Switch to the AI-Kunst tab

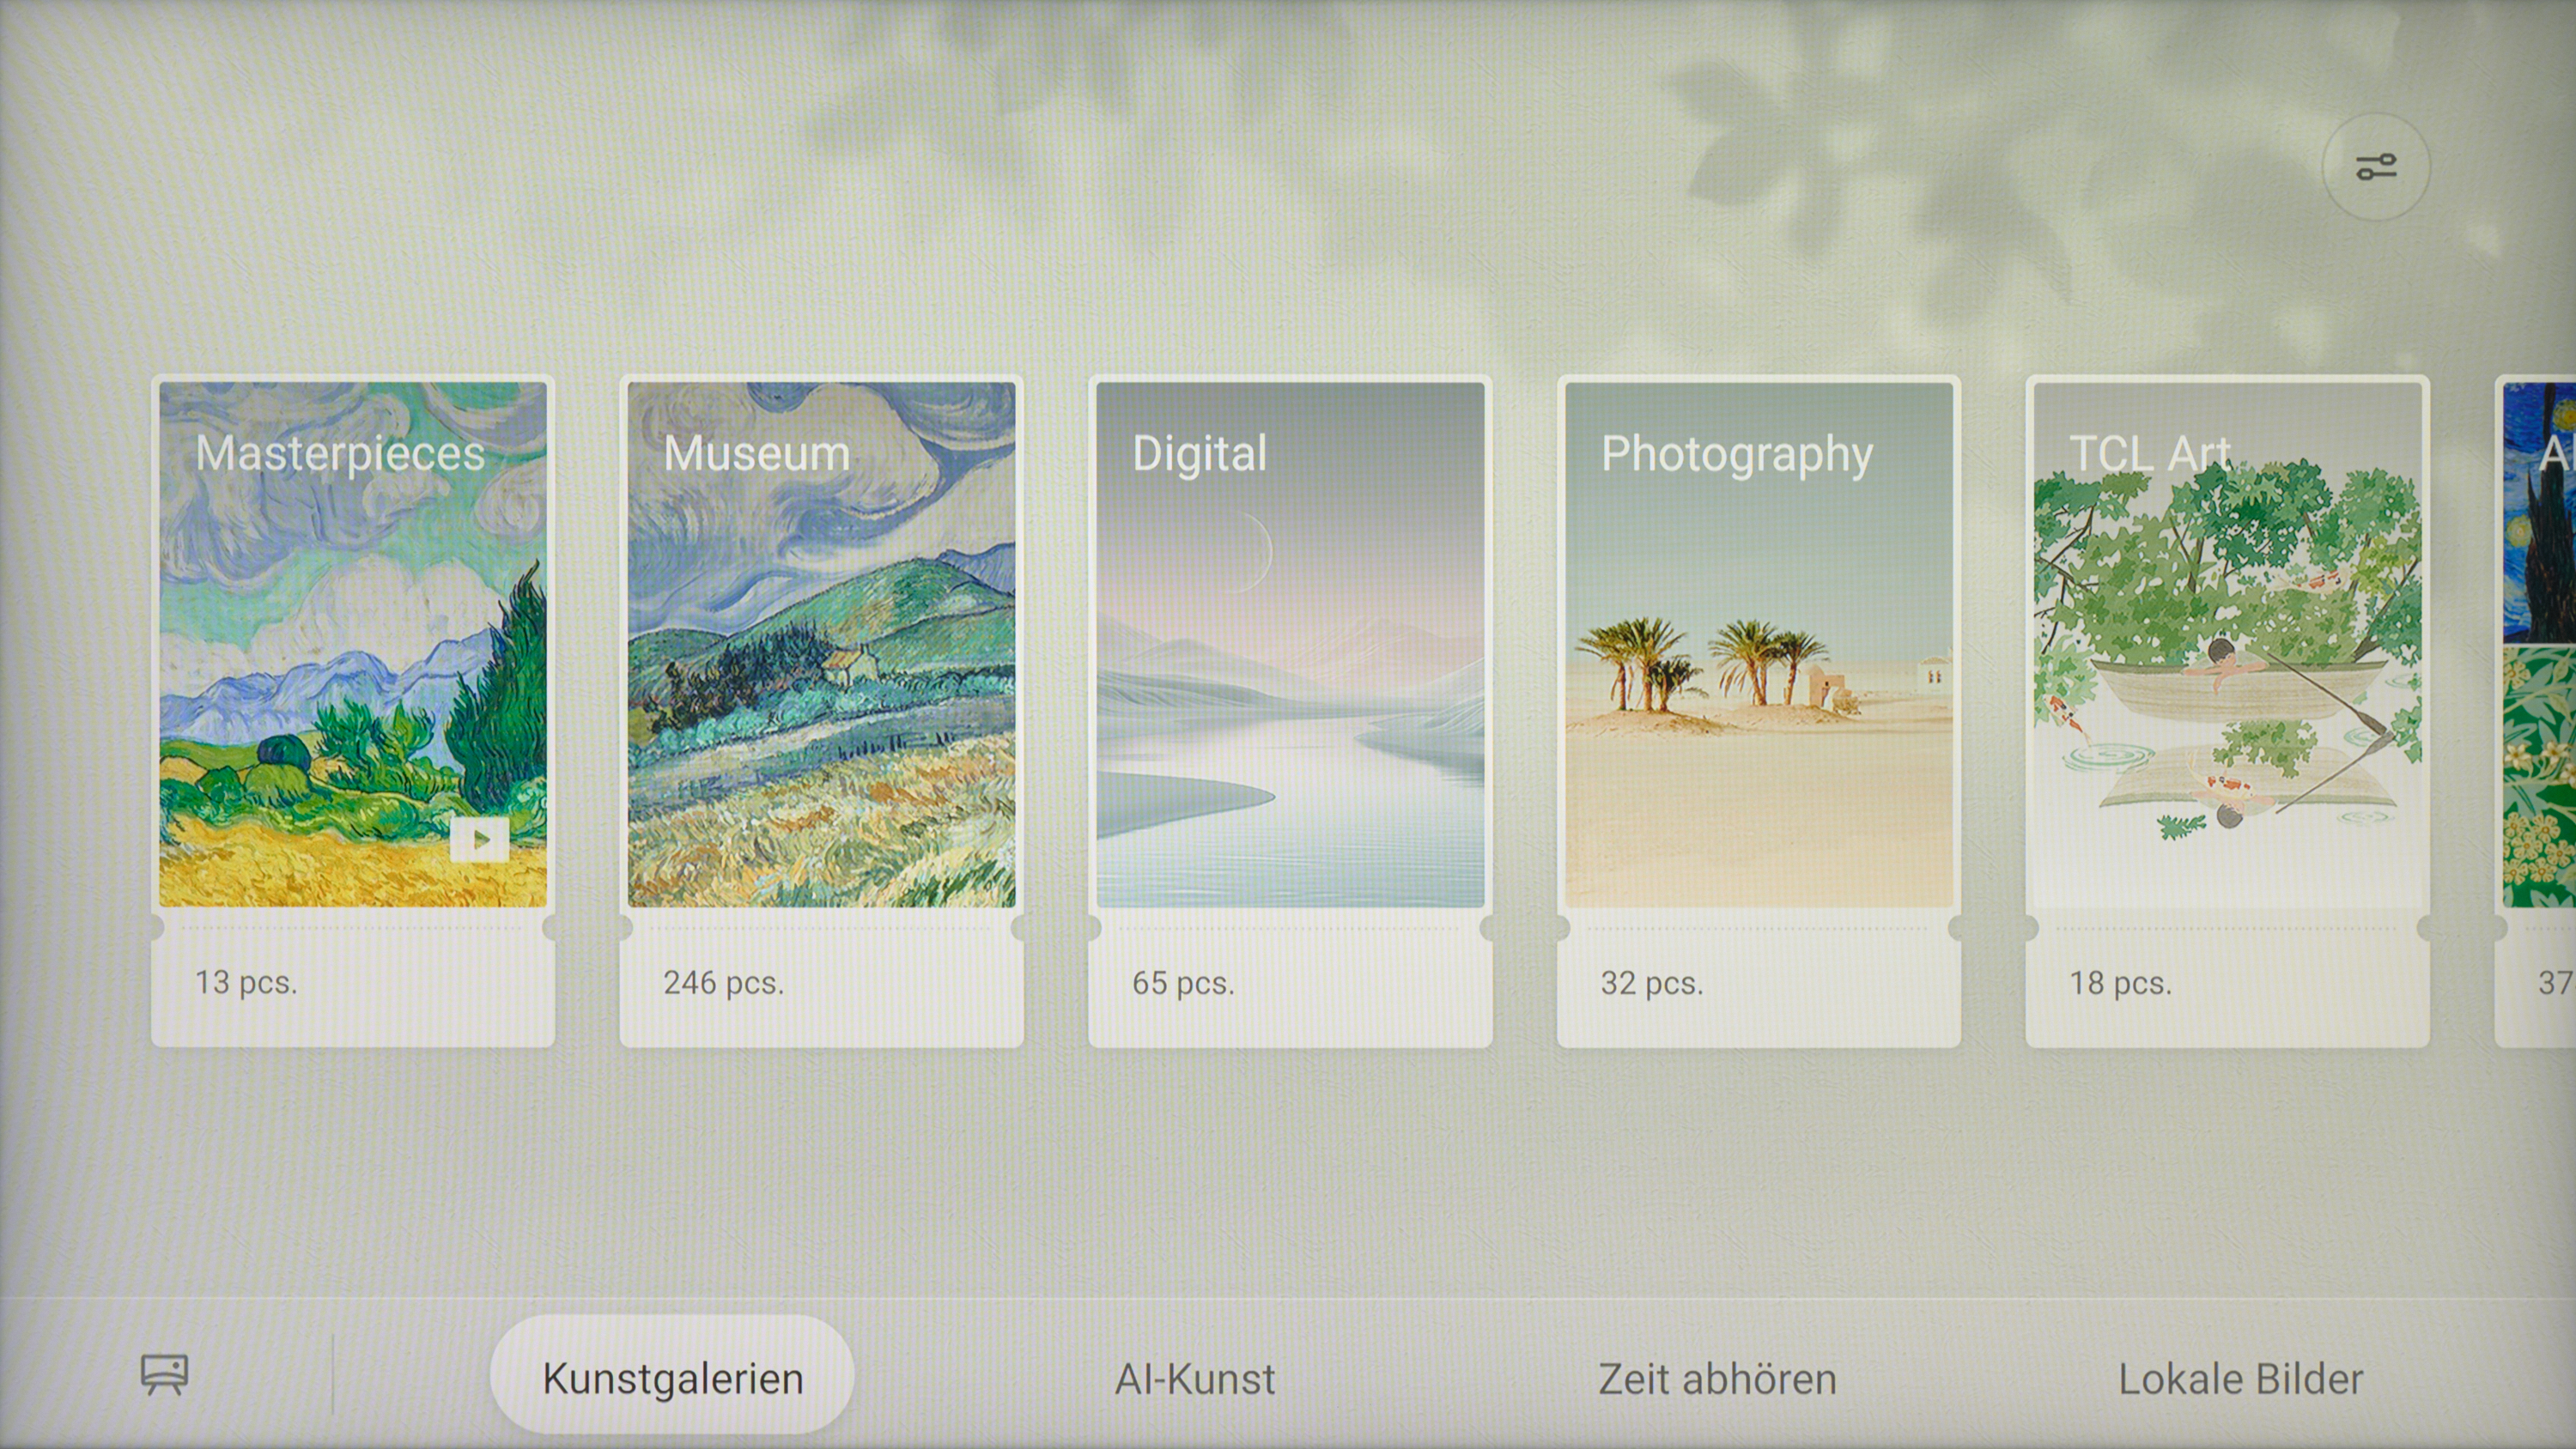pos(1195,1379)
